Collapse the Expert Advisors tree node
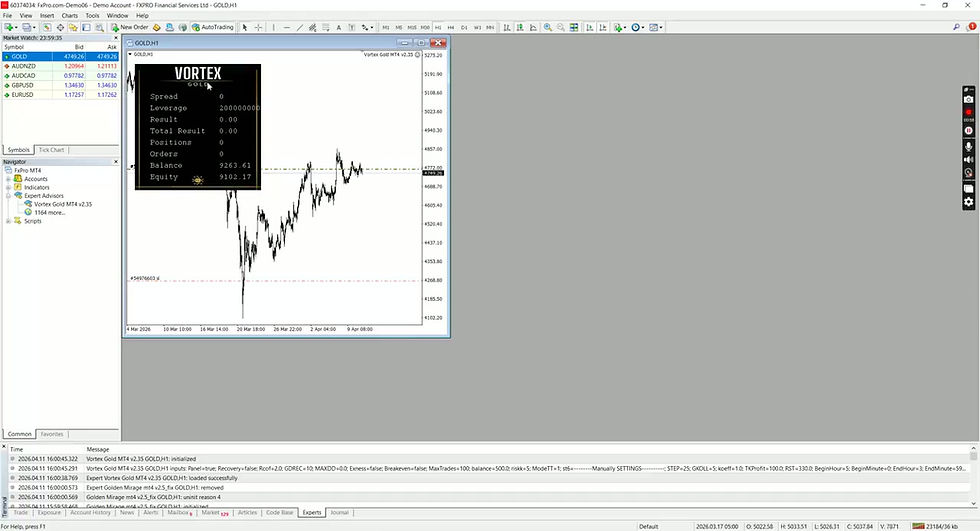 [x=8, y=196]
